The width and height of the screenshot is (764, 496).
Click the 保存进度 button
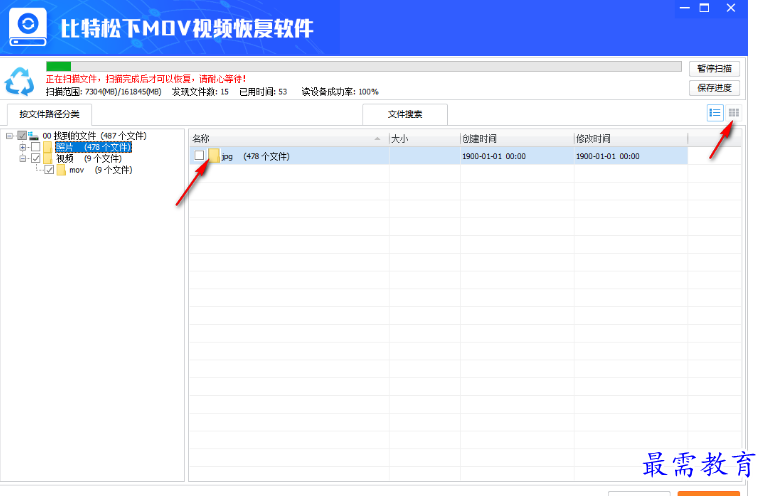tap(714, 88)
